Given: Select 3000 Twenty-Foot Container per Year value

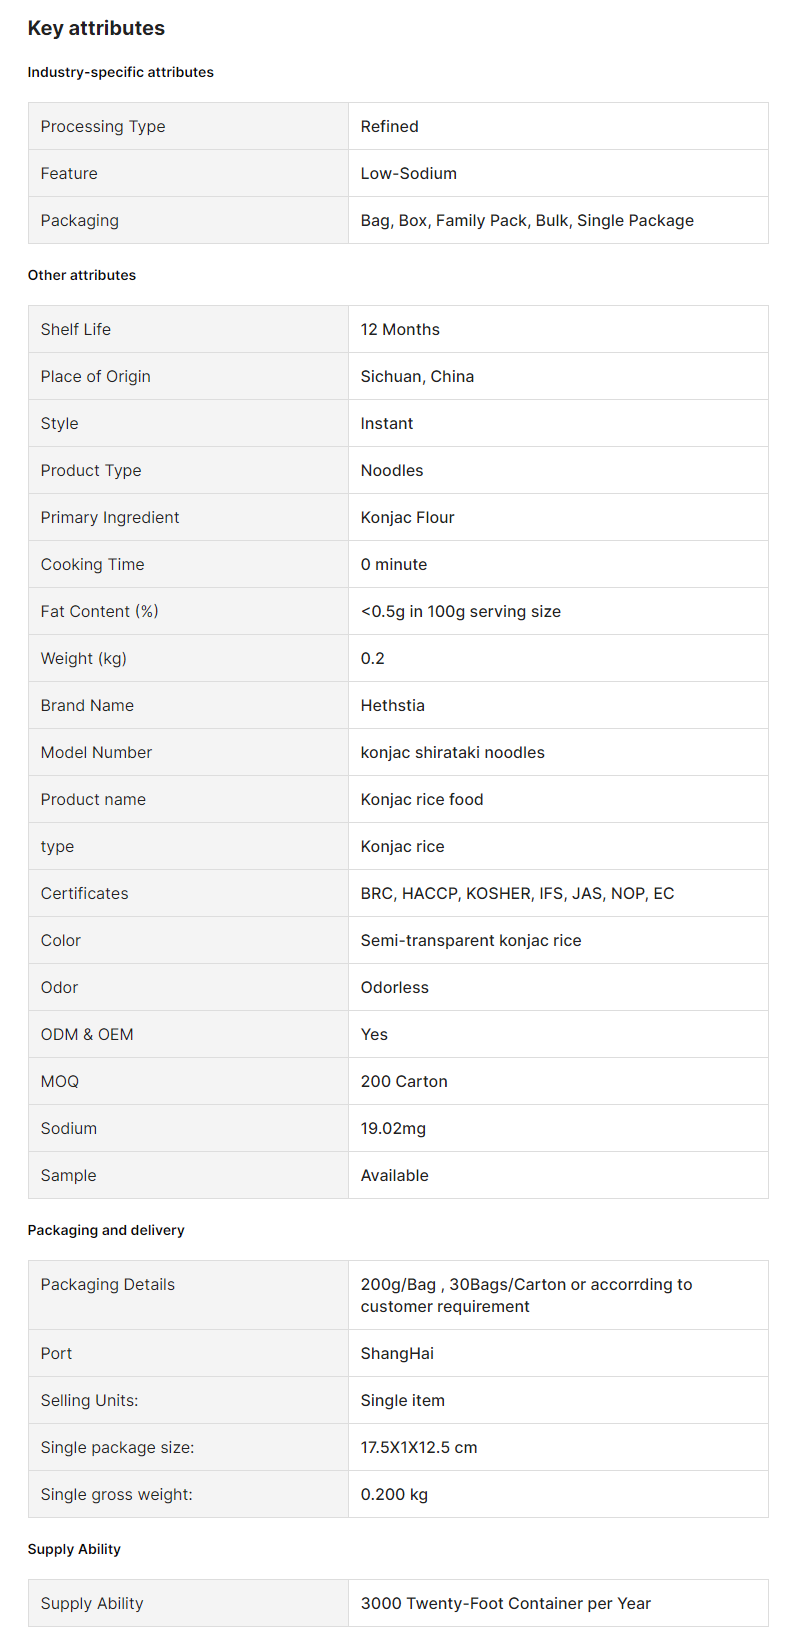Looking at the screenshot, I should tap(505, 1603).
